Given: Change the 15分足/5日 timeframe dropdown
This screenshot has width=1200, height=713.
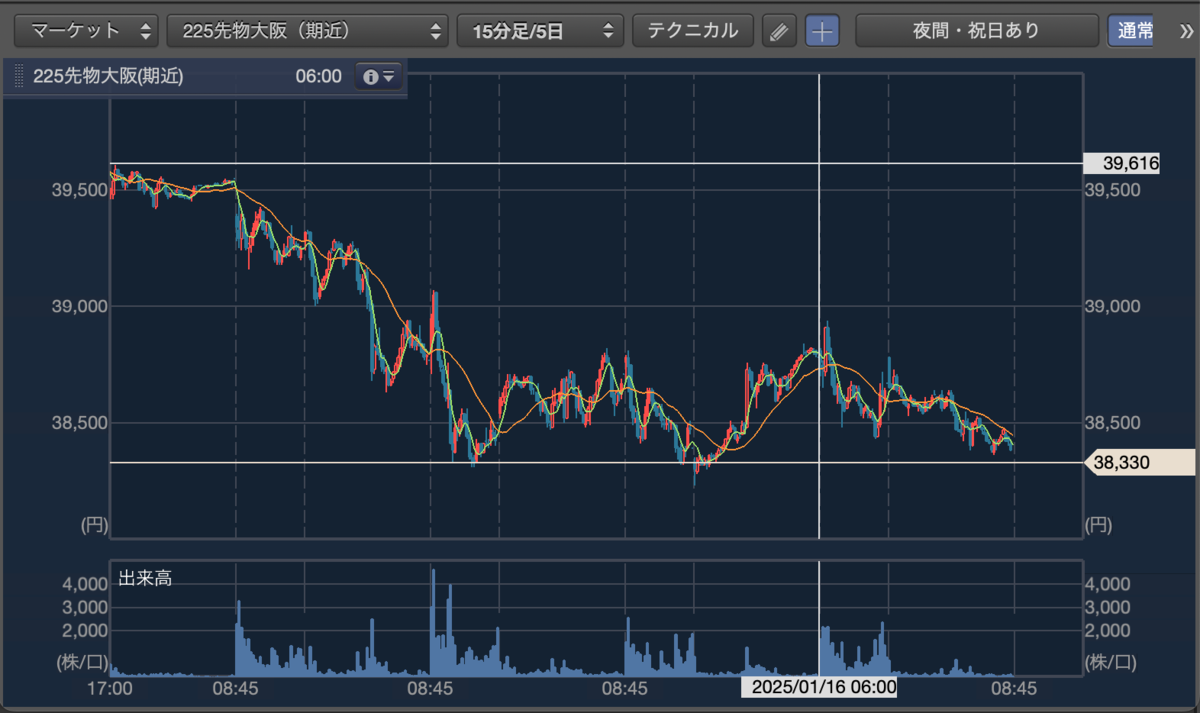Looking at the screenshot, I should [541, 30].
